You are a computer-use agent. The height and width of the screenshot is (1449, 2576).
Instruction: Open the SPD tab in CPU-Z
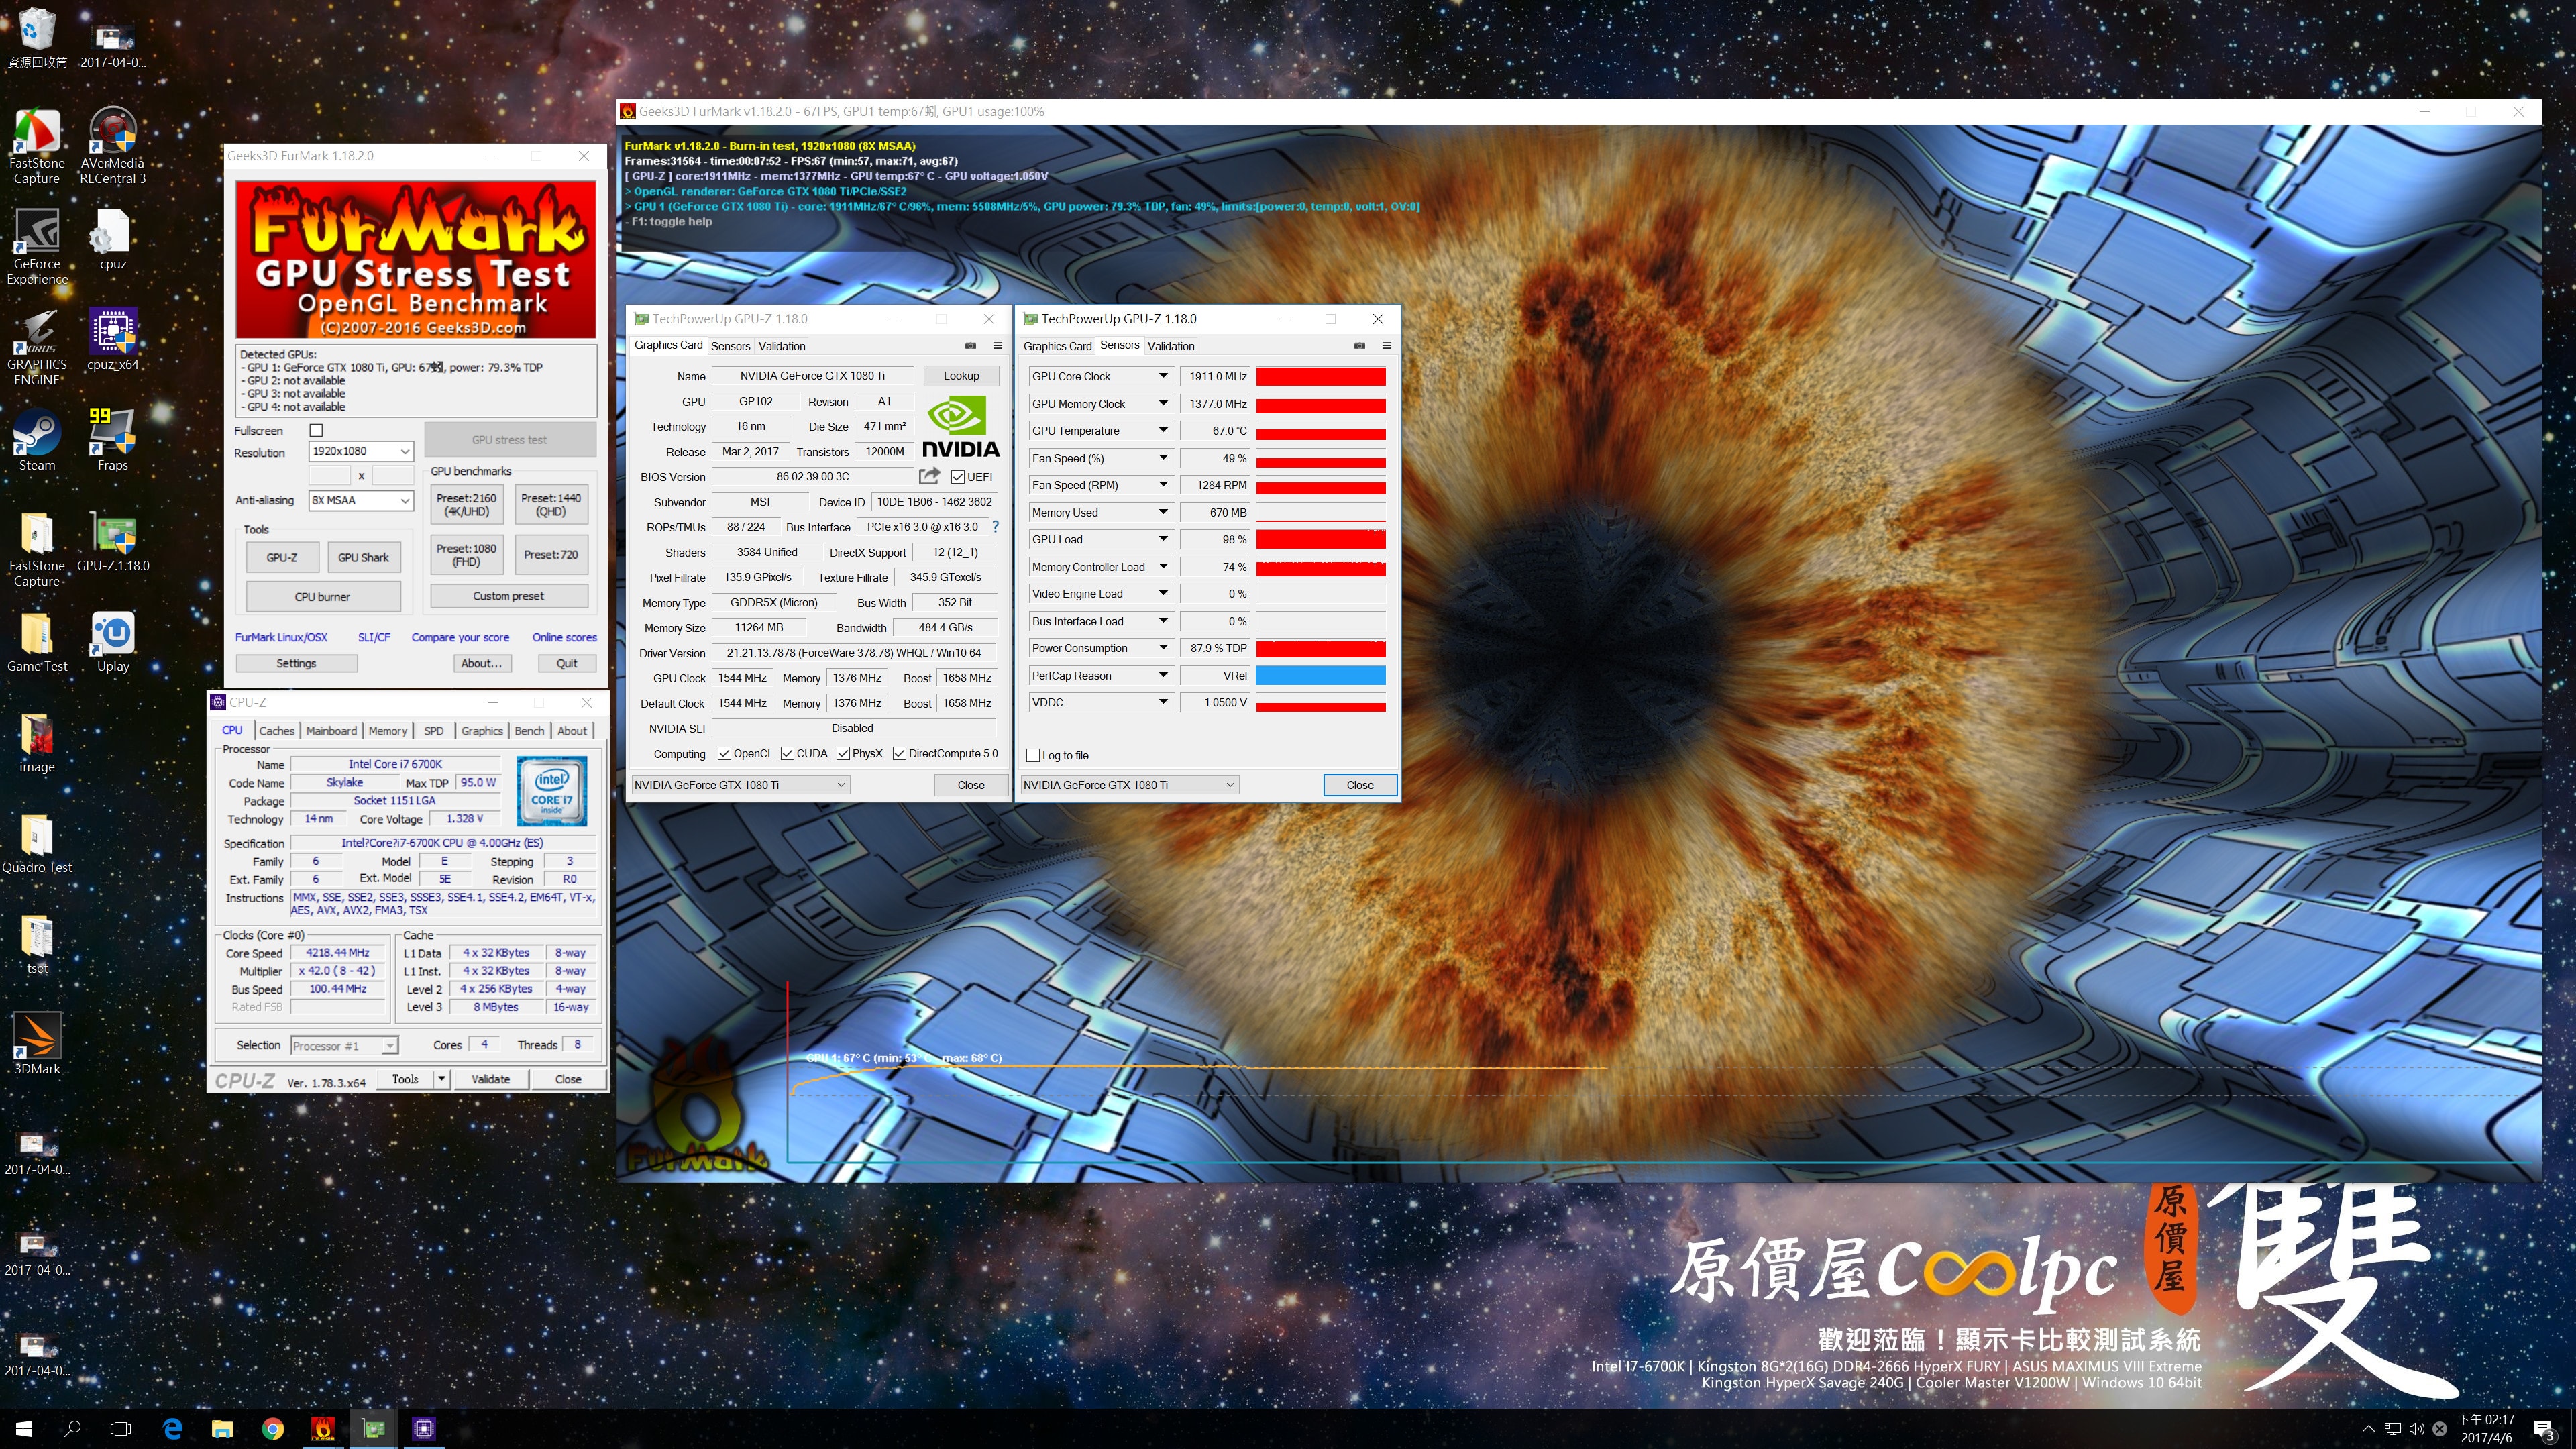tap(433, 730)
